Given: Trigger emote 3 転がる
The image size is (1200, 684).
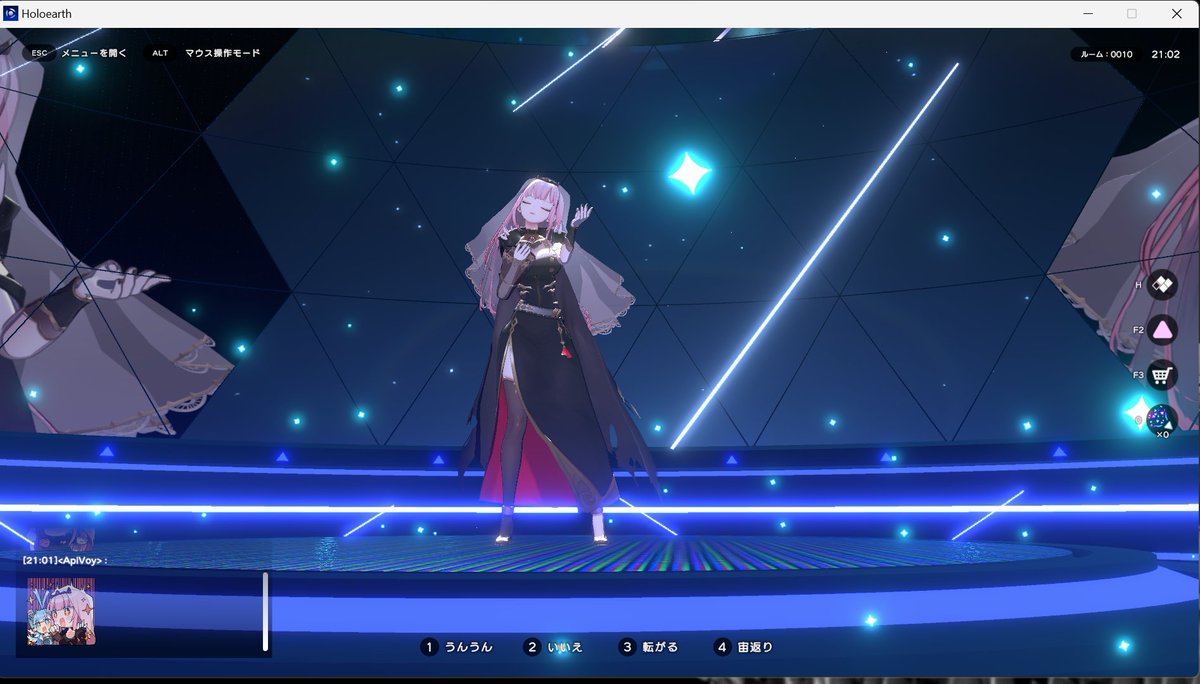Looking at the screenshot, I should 648,647.
